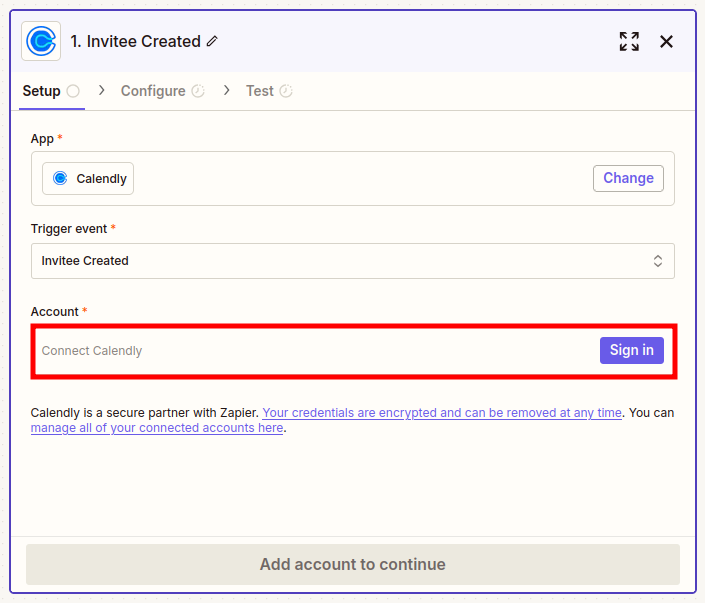705x603 pixels.
Task: Click the Calendly icon inside app chip
Action: (60, 179)
